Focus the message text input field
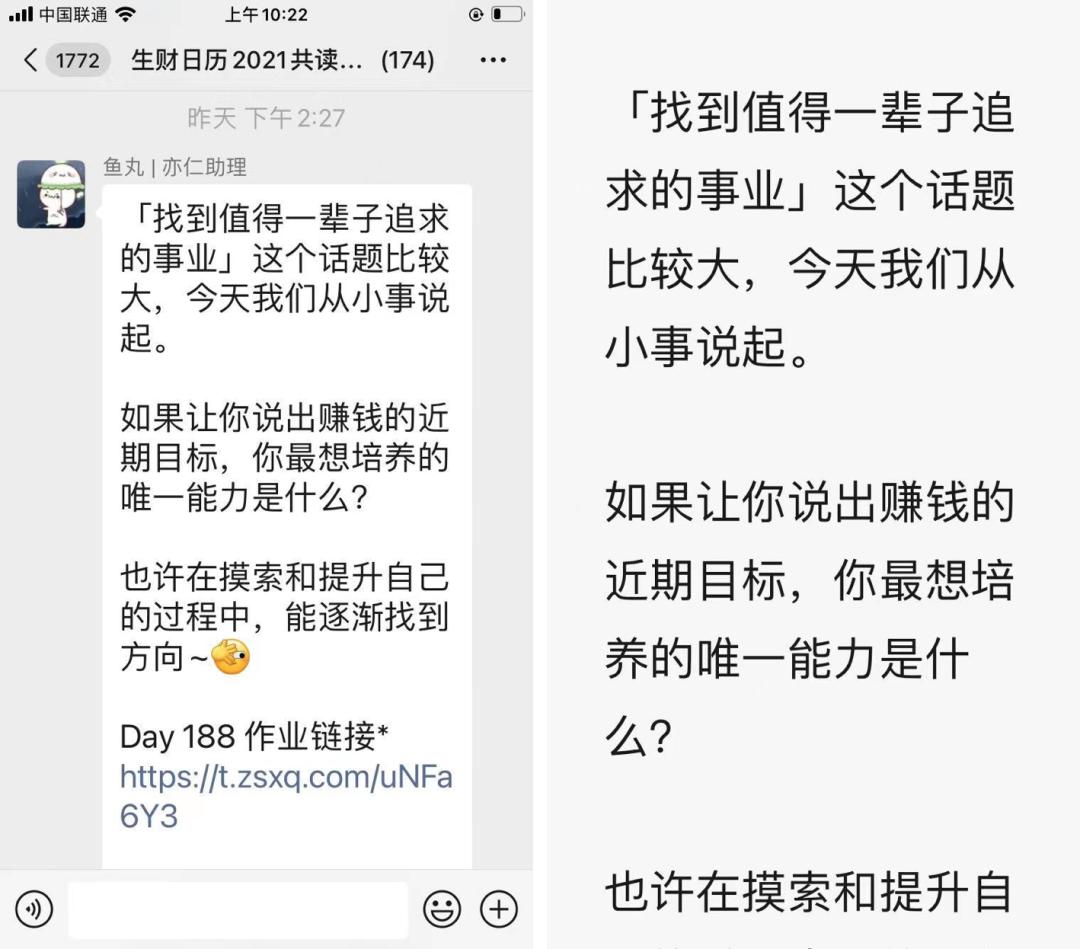The height and width of the screenshot is (949, 1080). point(238,909)
